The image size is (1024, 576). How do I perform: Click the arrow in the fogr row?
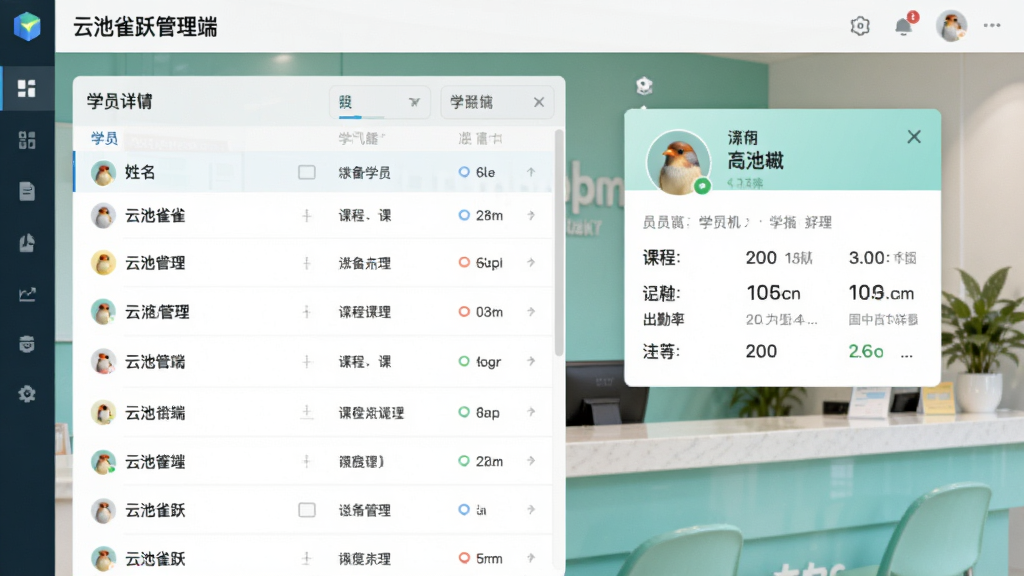coord(531,361)
